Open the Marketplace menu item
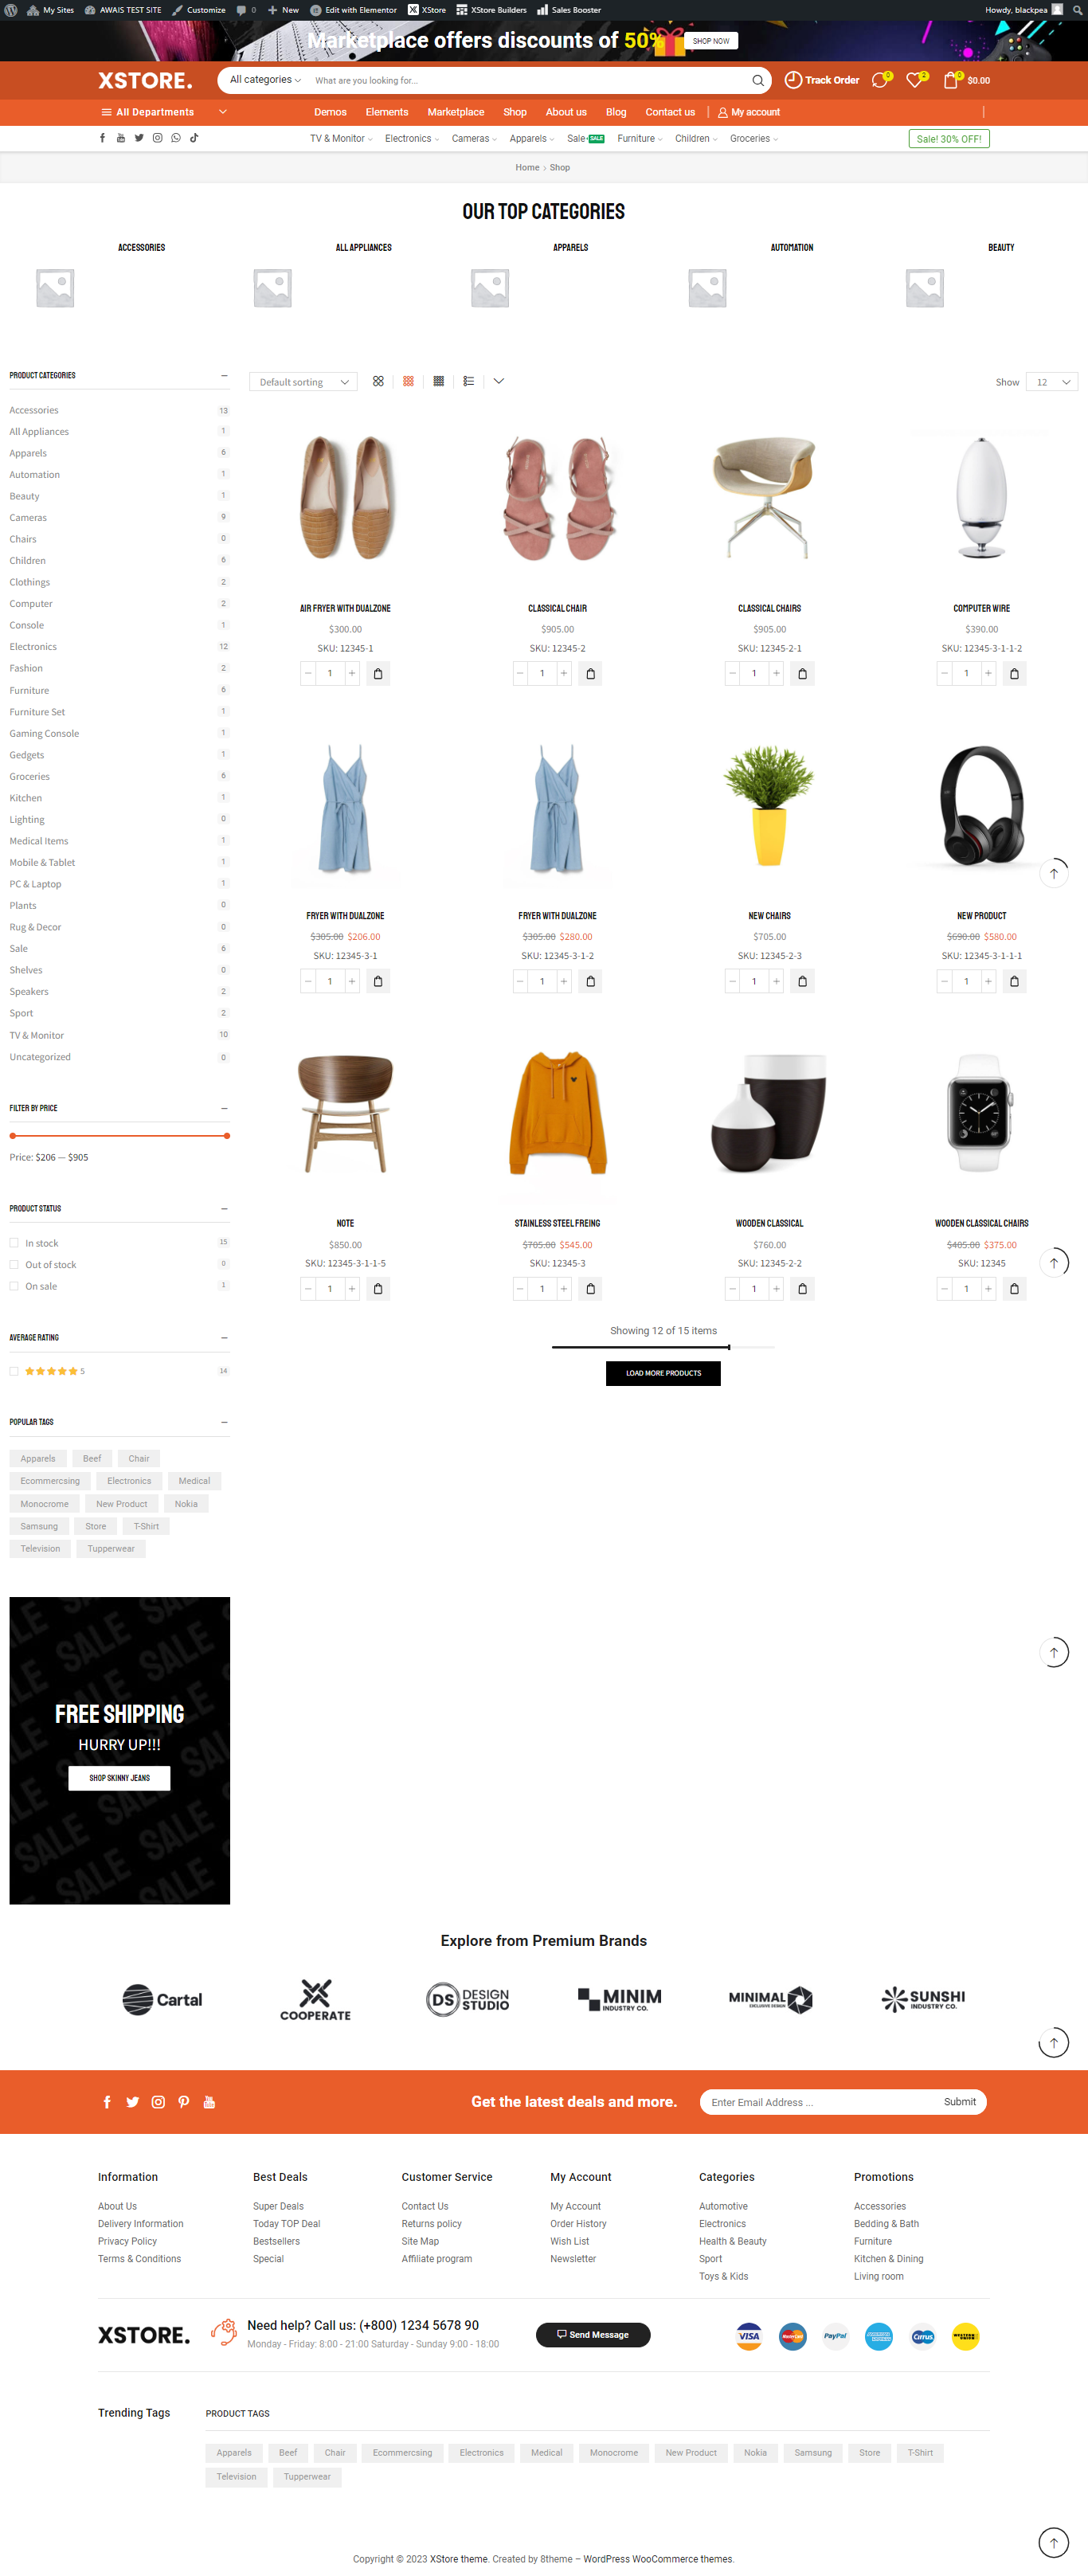This screenshot has height=2576, width=1088. tap(456, 112)
